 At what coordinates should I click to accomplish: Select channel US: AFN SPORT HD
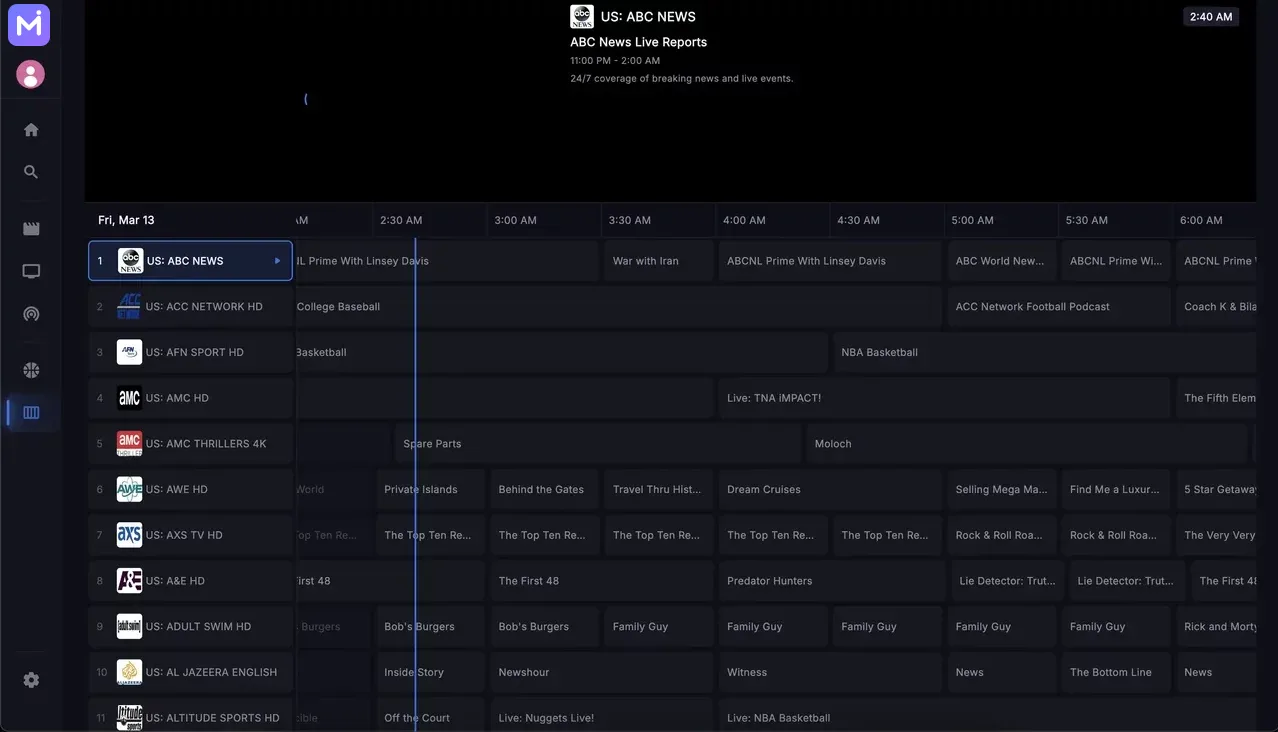tap(190, 352)
